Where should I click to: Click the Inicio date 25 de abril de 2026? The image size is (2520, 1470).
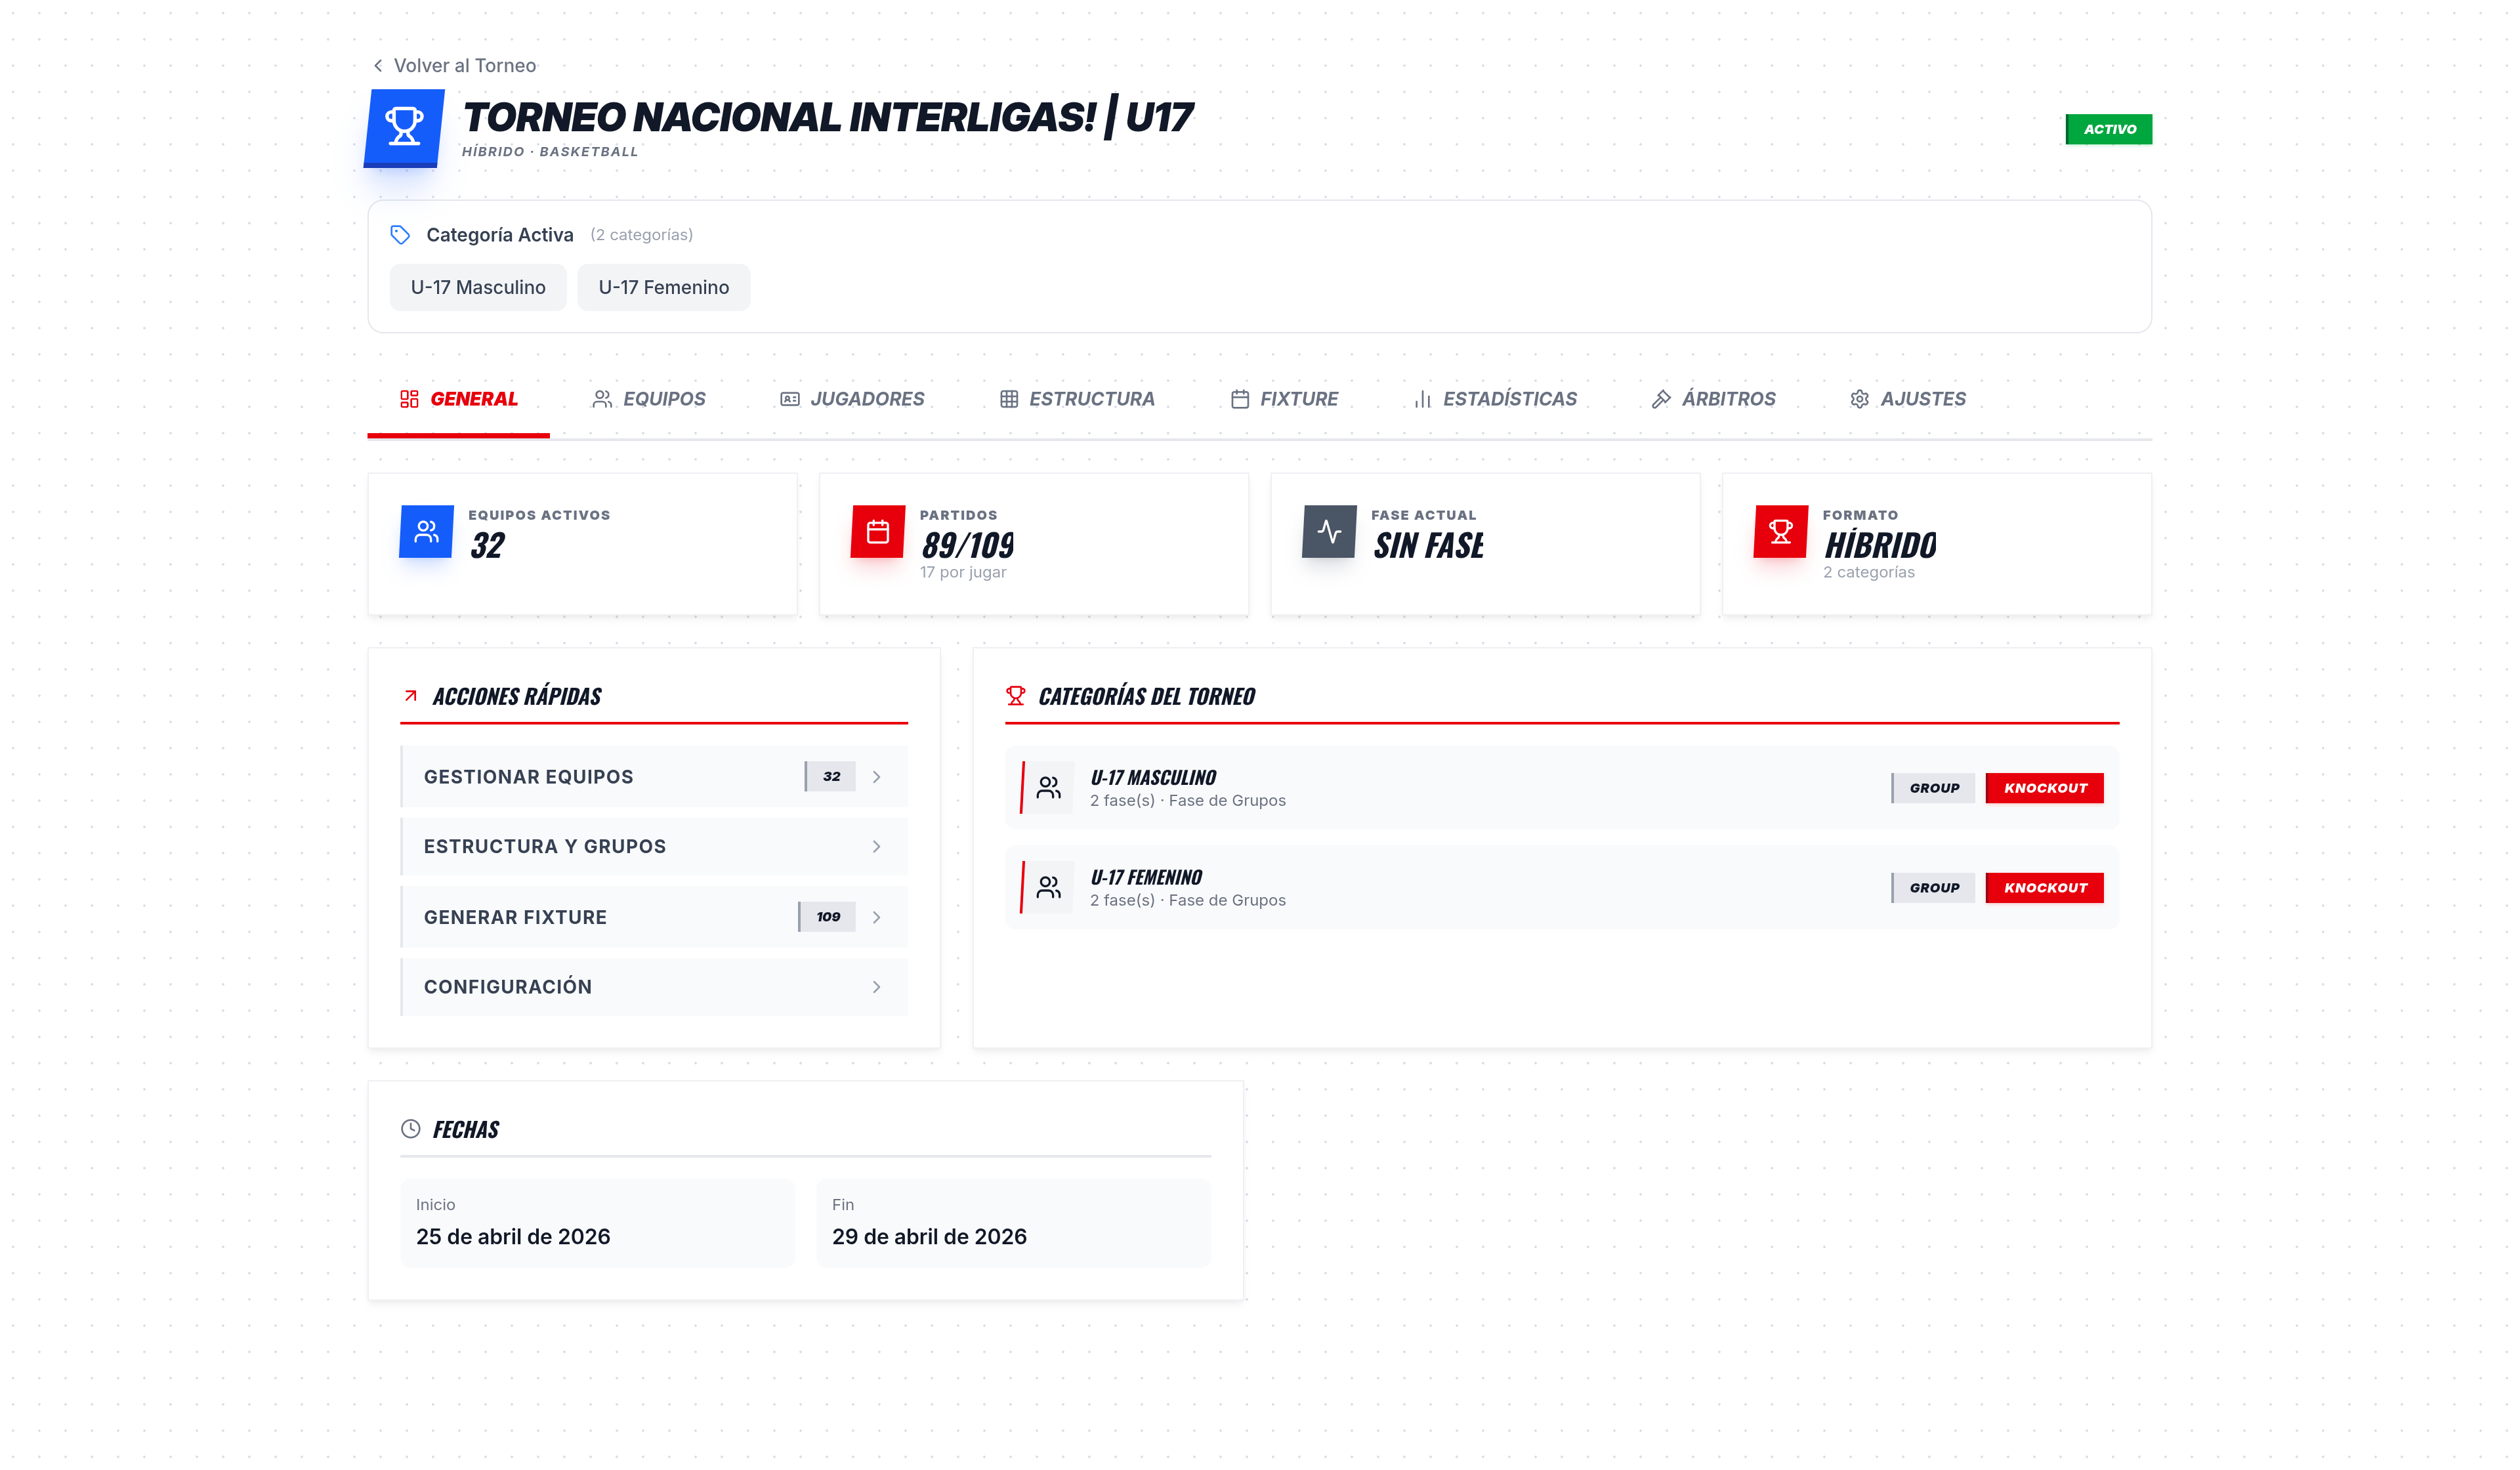(x=513, y=1237)
